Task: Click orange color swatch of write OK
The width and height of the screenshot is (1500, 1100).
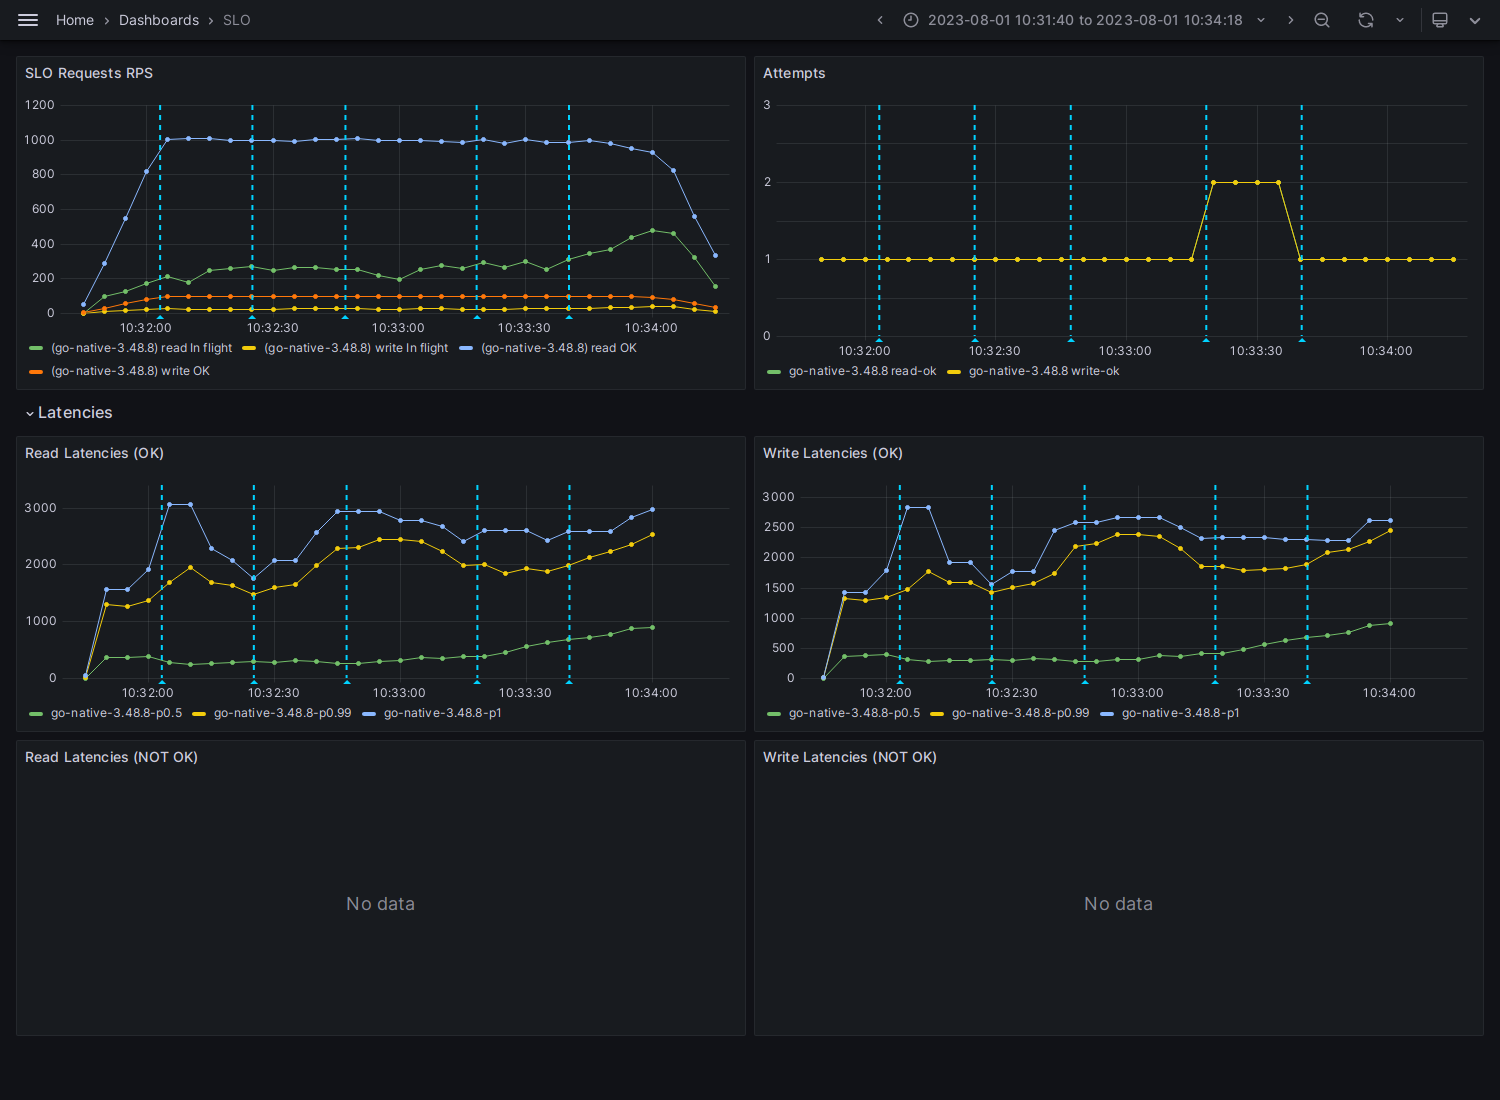Action: pyautogui.click(x=36, y=371)
